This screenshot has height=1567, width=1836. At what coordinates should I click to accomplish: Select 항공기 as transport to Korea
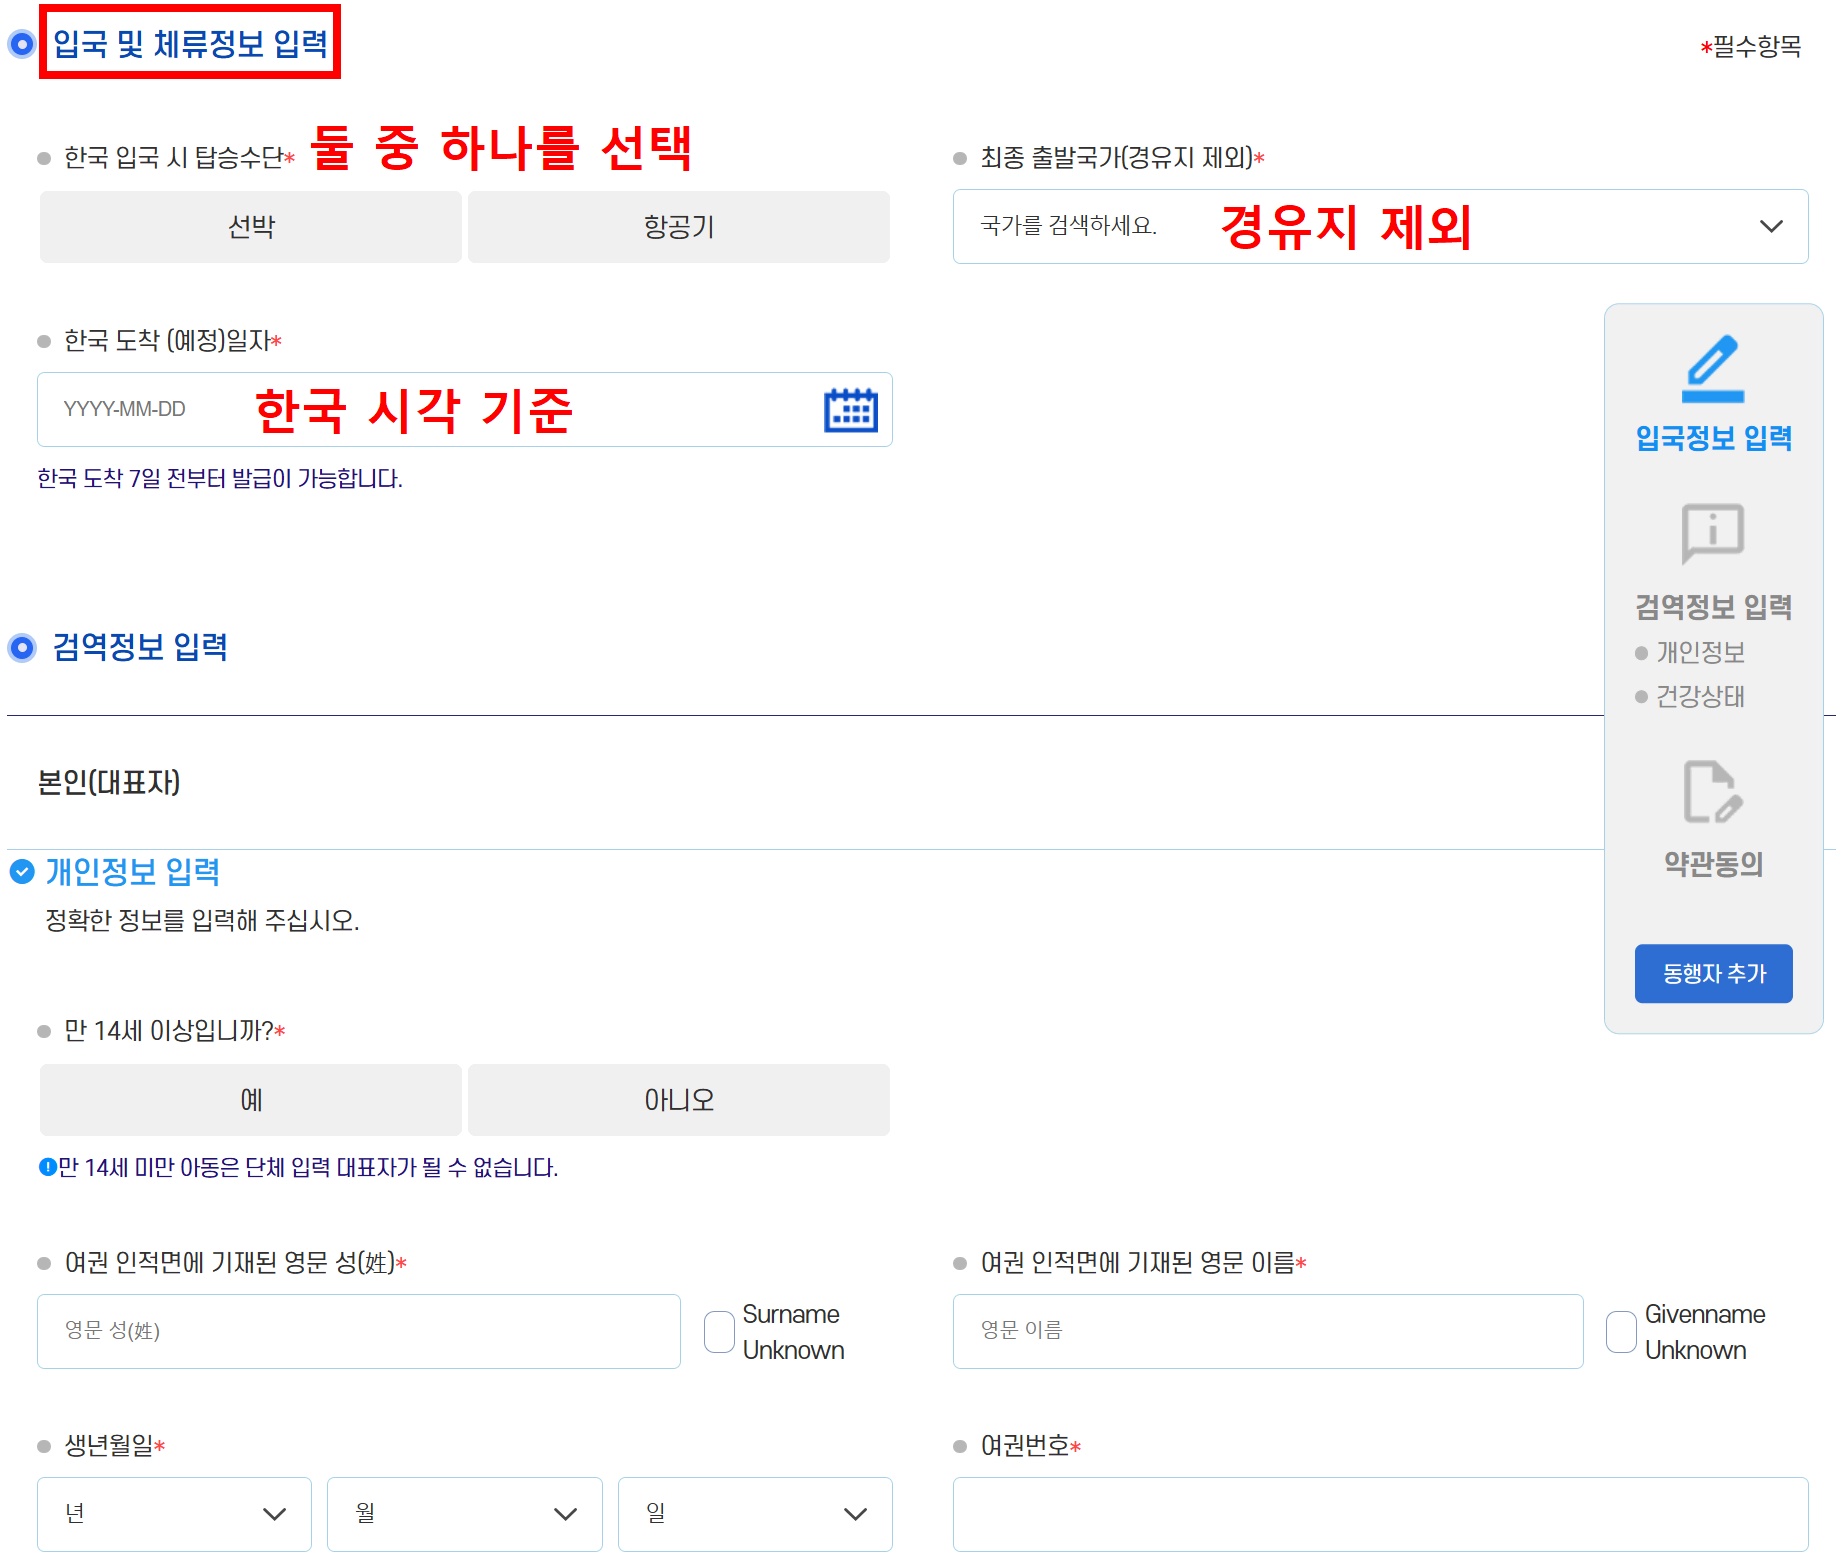pyautogui.click(x=679, y=227)
